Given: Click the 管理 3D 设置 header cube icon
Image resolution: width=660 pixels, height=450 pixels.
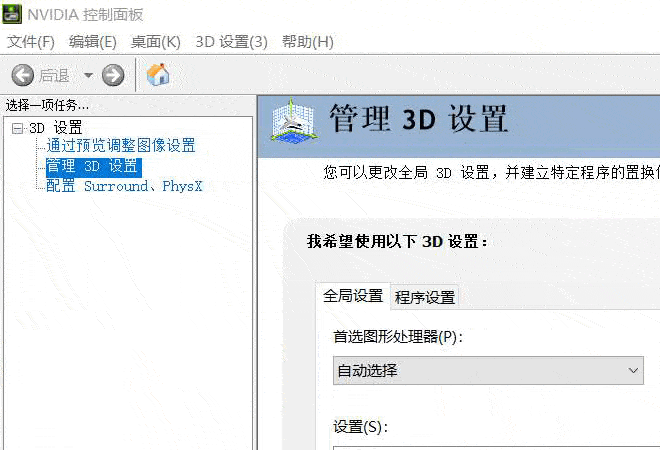Looking at the screenshot, I should pyautogui.click(x=293, y=122).
